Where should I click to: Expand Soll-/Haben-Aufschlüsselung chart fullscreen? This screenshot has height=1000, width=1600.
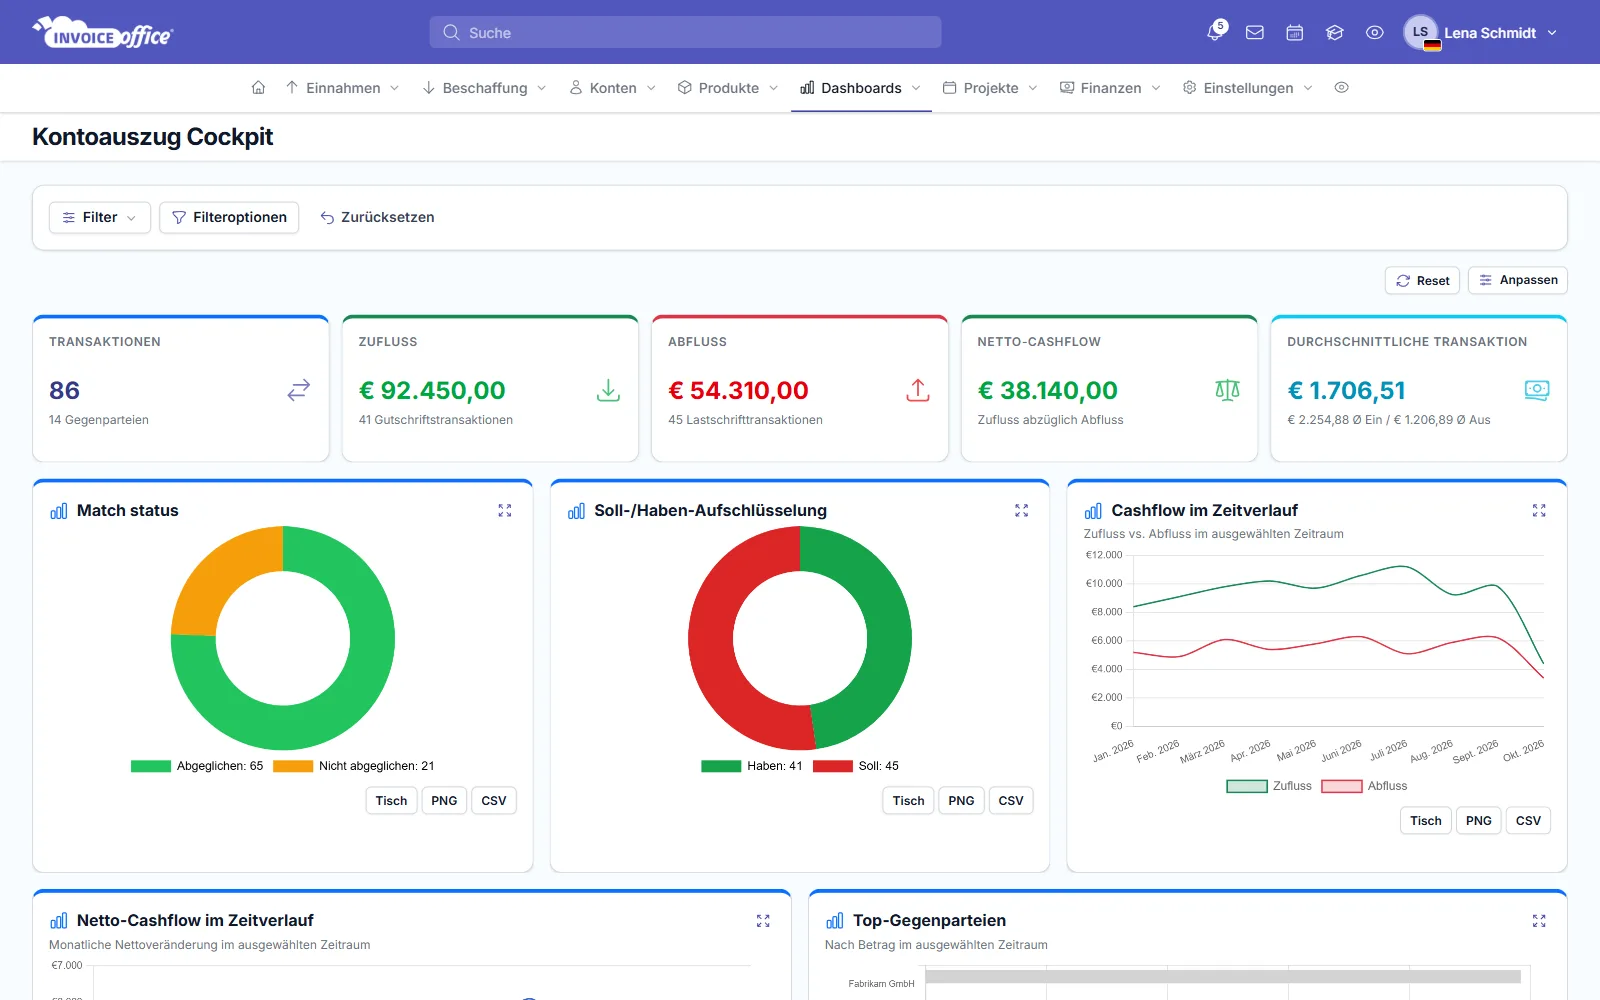click(x=1022, y=511)
